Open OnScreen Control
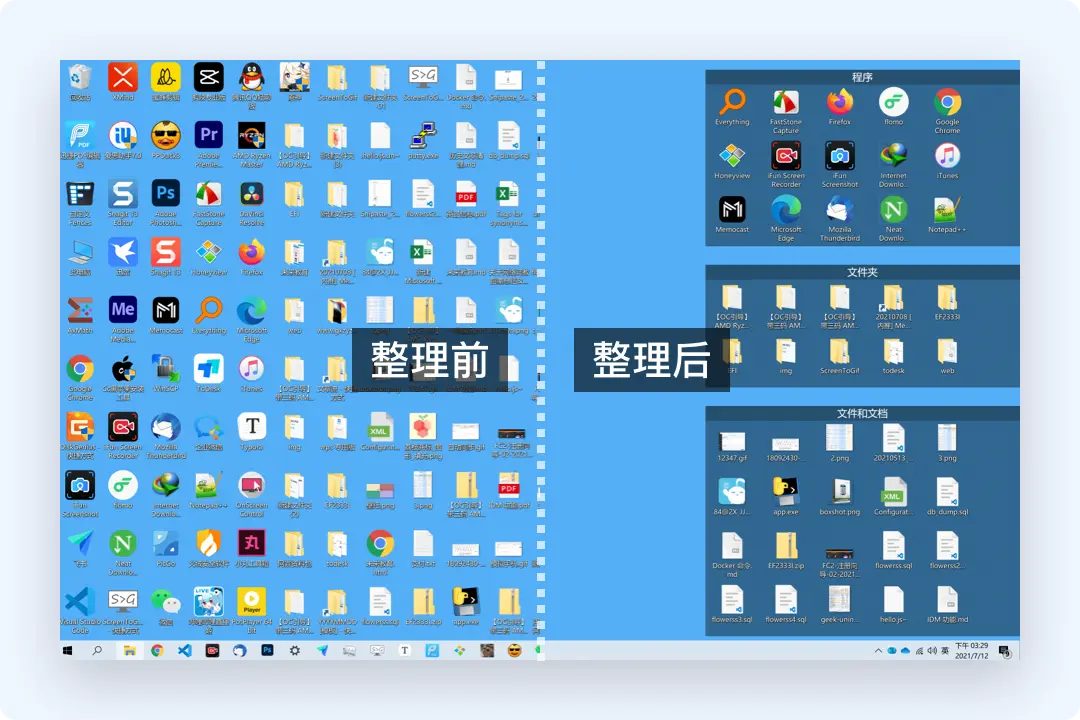Viewport: 1080px width, 720px height. tap(252, 485)
